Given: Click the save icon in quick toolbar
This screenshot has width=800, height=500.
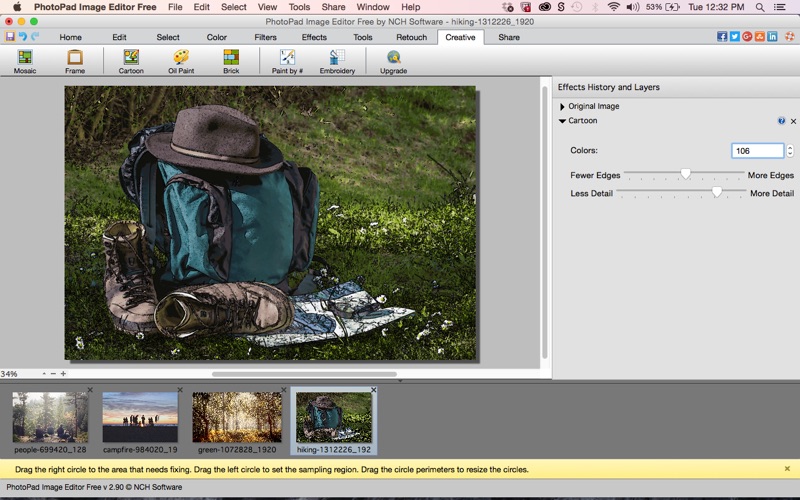Looking at the screenshot, I should tap(10, 37).
